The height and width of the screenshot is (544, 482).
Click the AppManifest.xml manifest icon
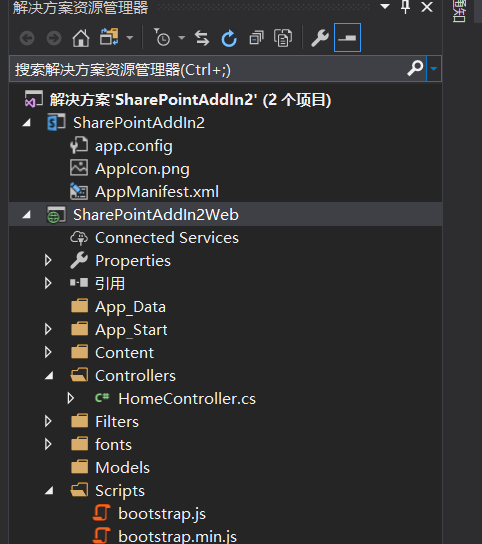79,191
